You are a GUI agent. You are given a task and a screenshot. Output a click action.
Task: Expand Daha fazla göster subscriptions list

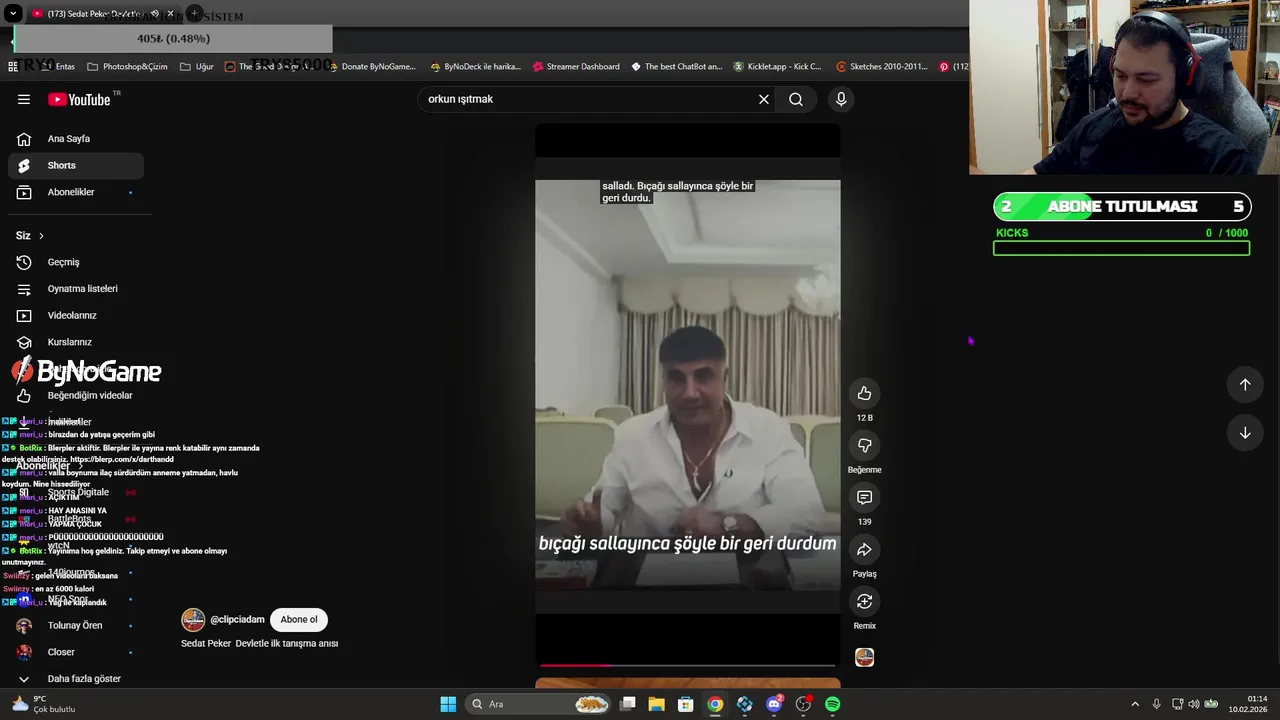[x=76, y=679]
